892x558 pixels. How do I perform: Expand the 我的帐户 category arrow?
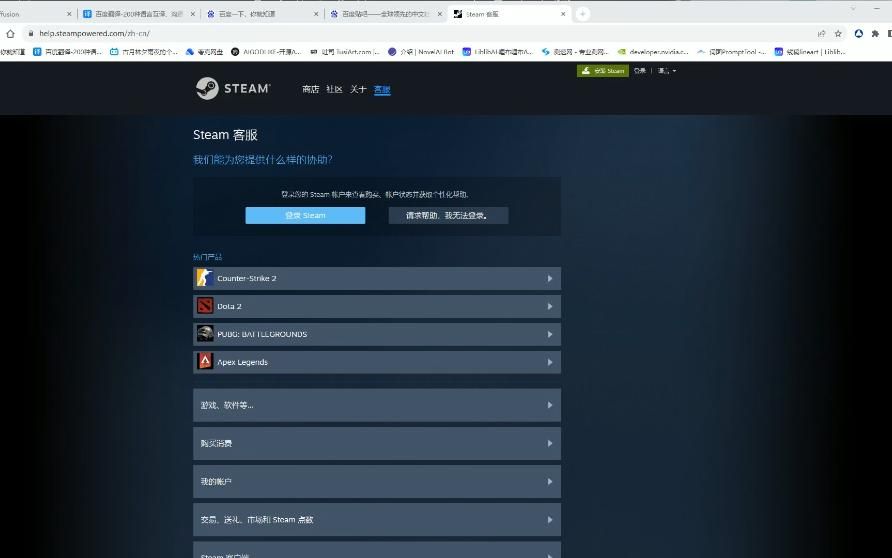(x=550, y=481)
